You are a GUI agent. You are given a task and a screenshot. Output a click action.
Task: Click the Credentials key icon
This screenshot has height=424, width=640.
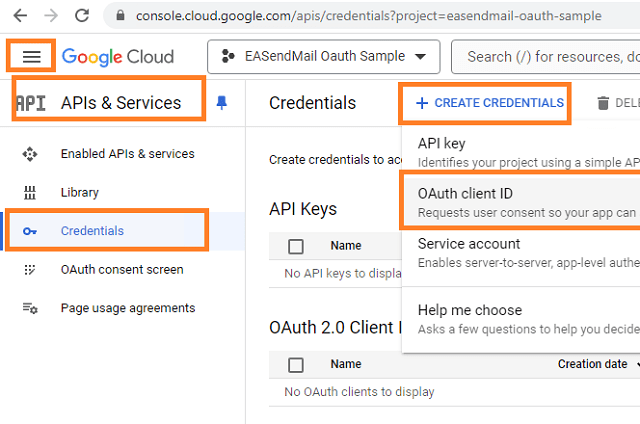(x=30, y=231)
